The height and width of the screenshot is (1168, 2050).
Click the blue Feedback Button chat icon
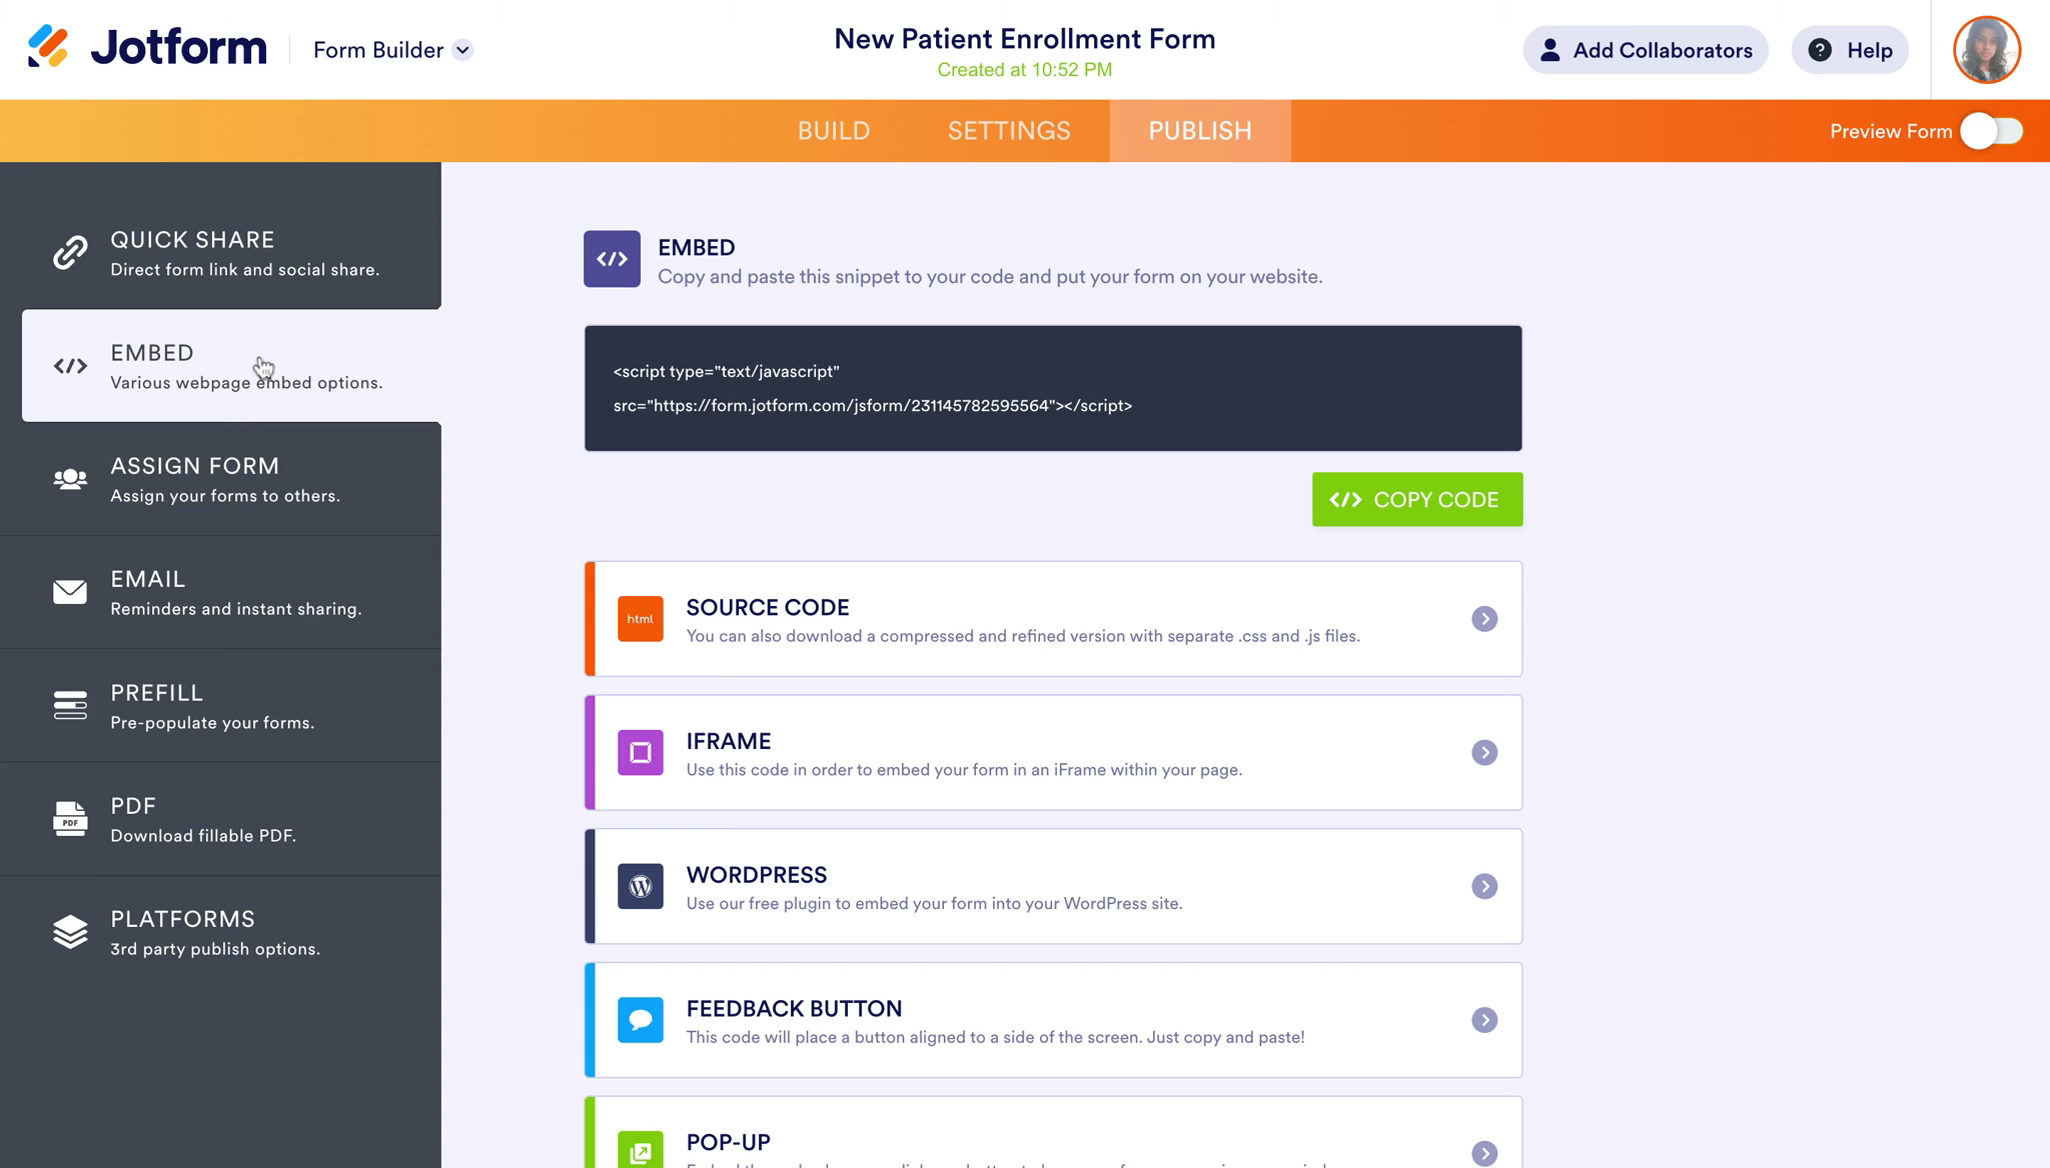pos(640,1020)
